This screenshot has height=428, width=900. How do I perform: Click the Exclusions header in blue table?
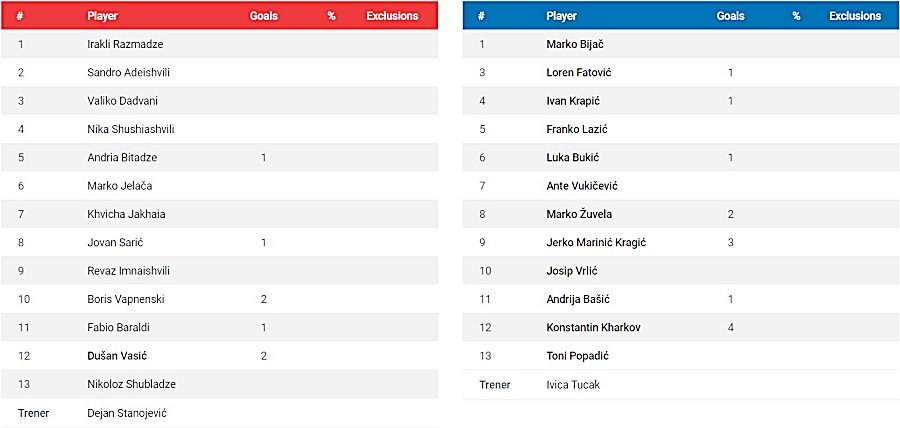855,16
